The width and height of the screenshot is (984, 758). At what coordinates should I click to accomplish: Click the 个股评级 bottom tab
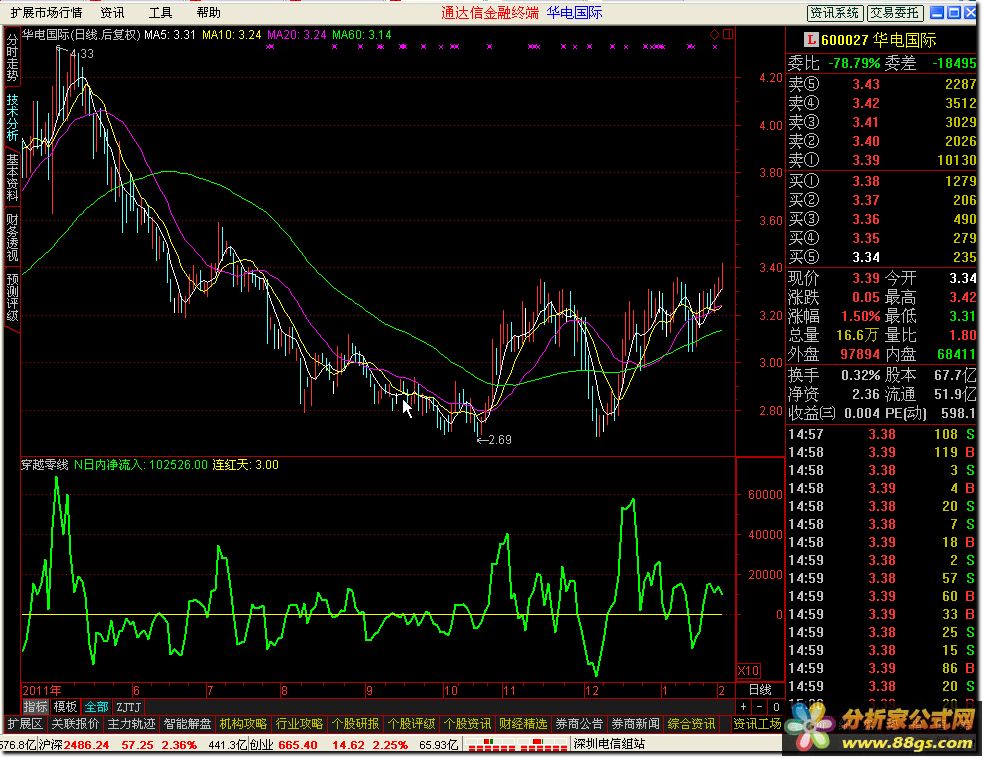pyautogui.click(x=411, y=724)
